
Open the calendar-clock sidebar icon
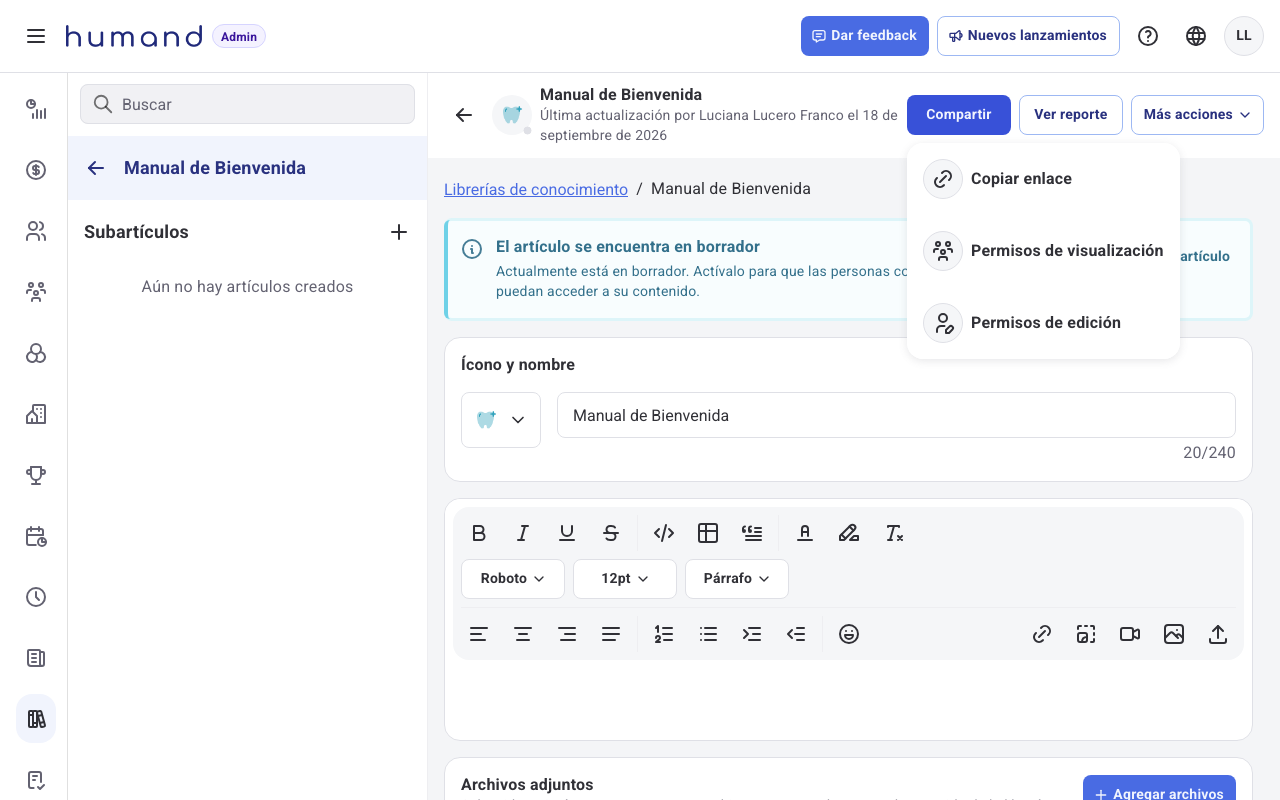(x=36, y=536)
